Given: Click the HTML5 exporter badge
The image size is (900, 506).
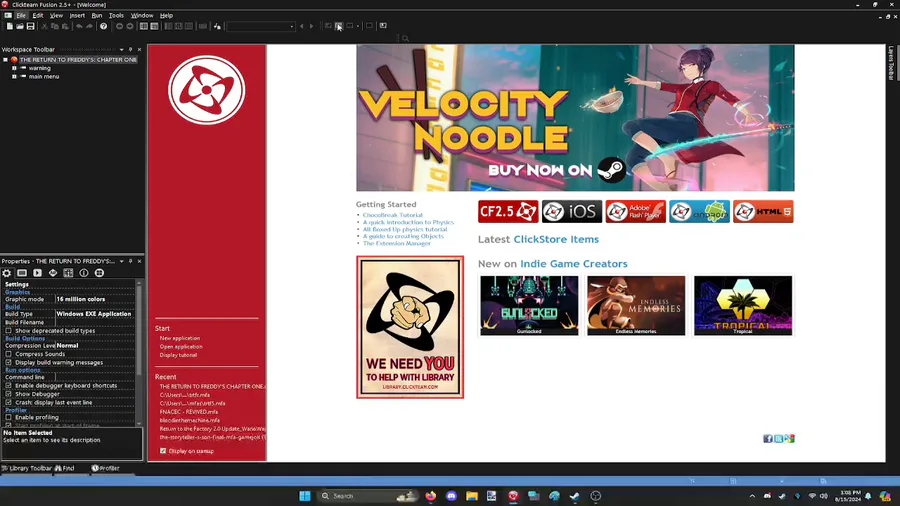Looking at the screenshot, I should pos(763,212).
